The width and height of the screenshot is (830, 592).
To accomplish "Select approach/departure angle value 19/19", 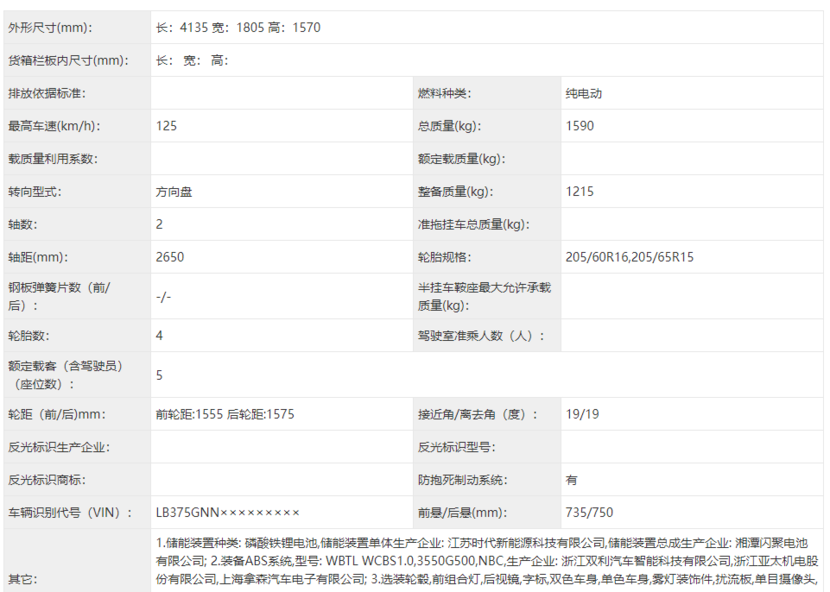I will [582, 414].
